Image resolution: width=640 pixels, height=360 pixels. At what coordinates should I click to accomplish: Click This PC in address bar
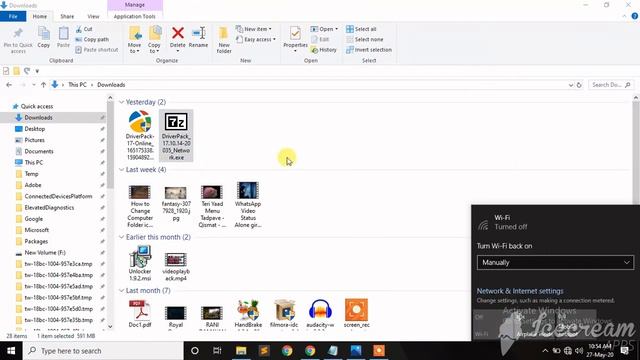coord(77,85)
